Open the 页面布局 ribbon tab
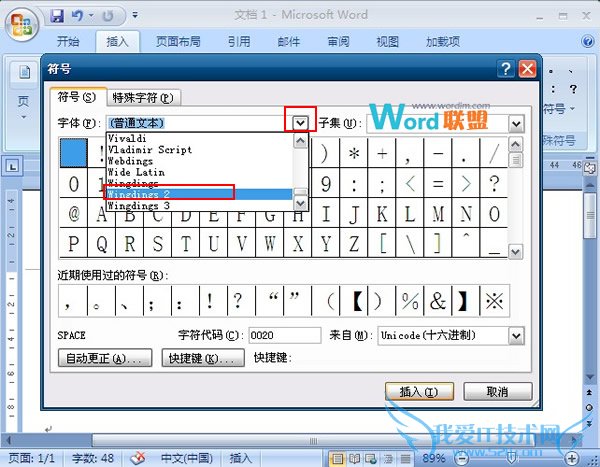The image size is (600, 467). pyautogui.click(x=178, y=41)
